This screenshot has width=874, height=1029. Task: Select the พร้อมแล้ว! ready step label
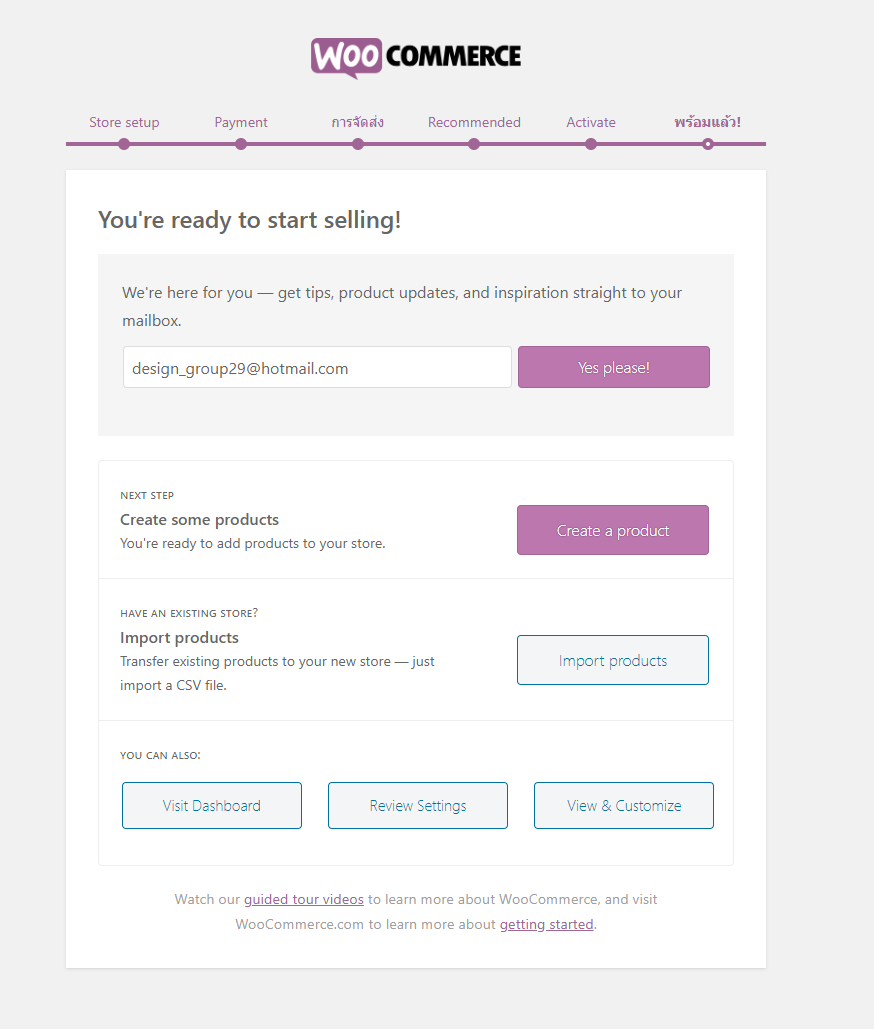(x=707, y=122)
